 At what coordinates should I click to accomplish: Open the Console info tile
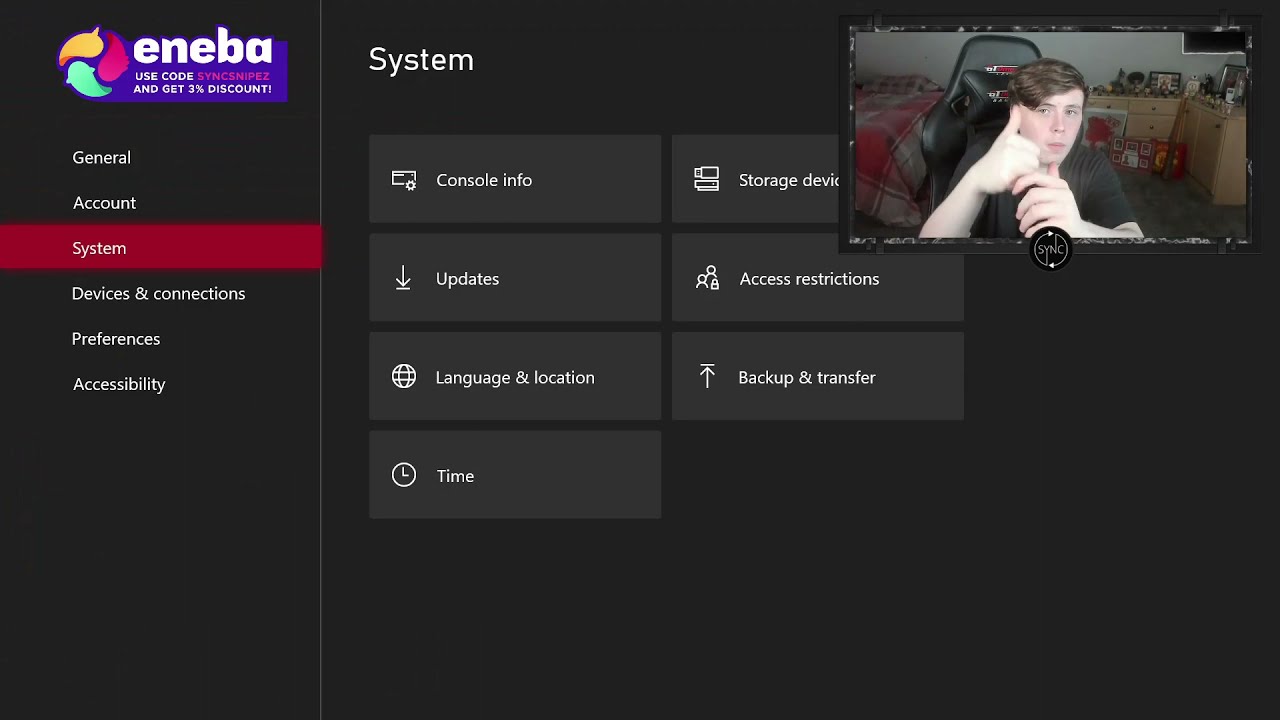[x=515, y=179]
